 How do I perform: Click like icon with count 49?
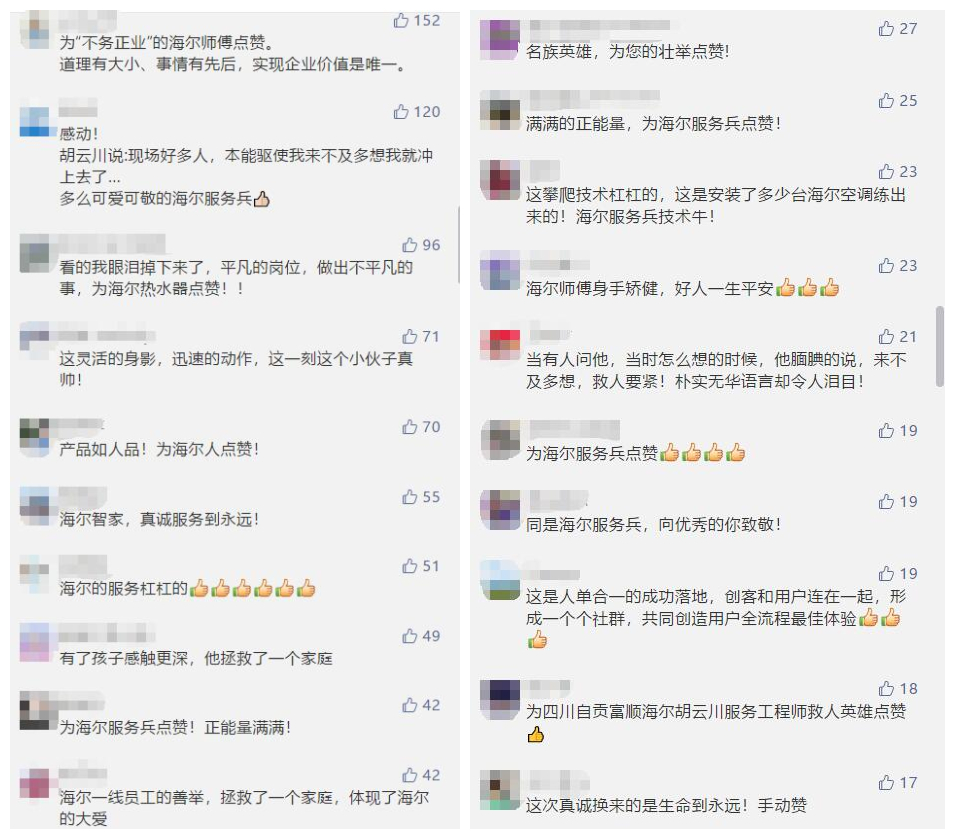click(409, 636)
